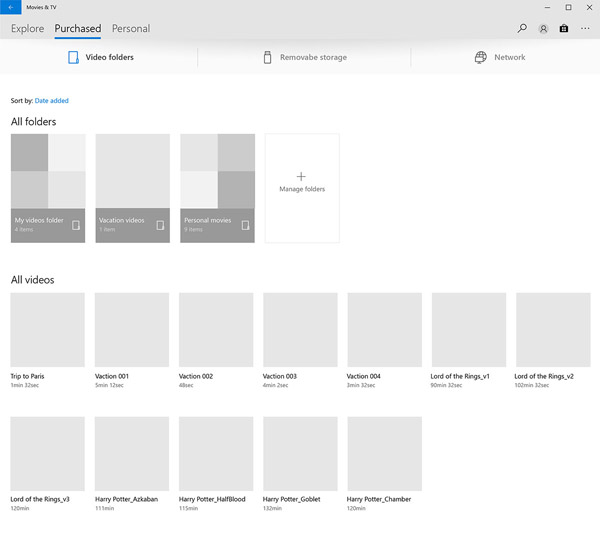Click the Manage folders label

(x=302, y=189)
